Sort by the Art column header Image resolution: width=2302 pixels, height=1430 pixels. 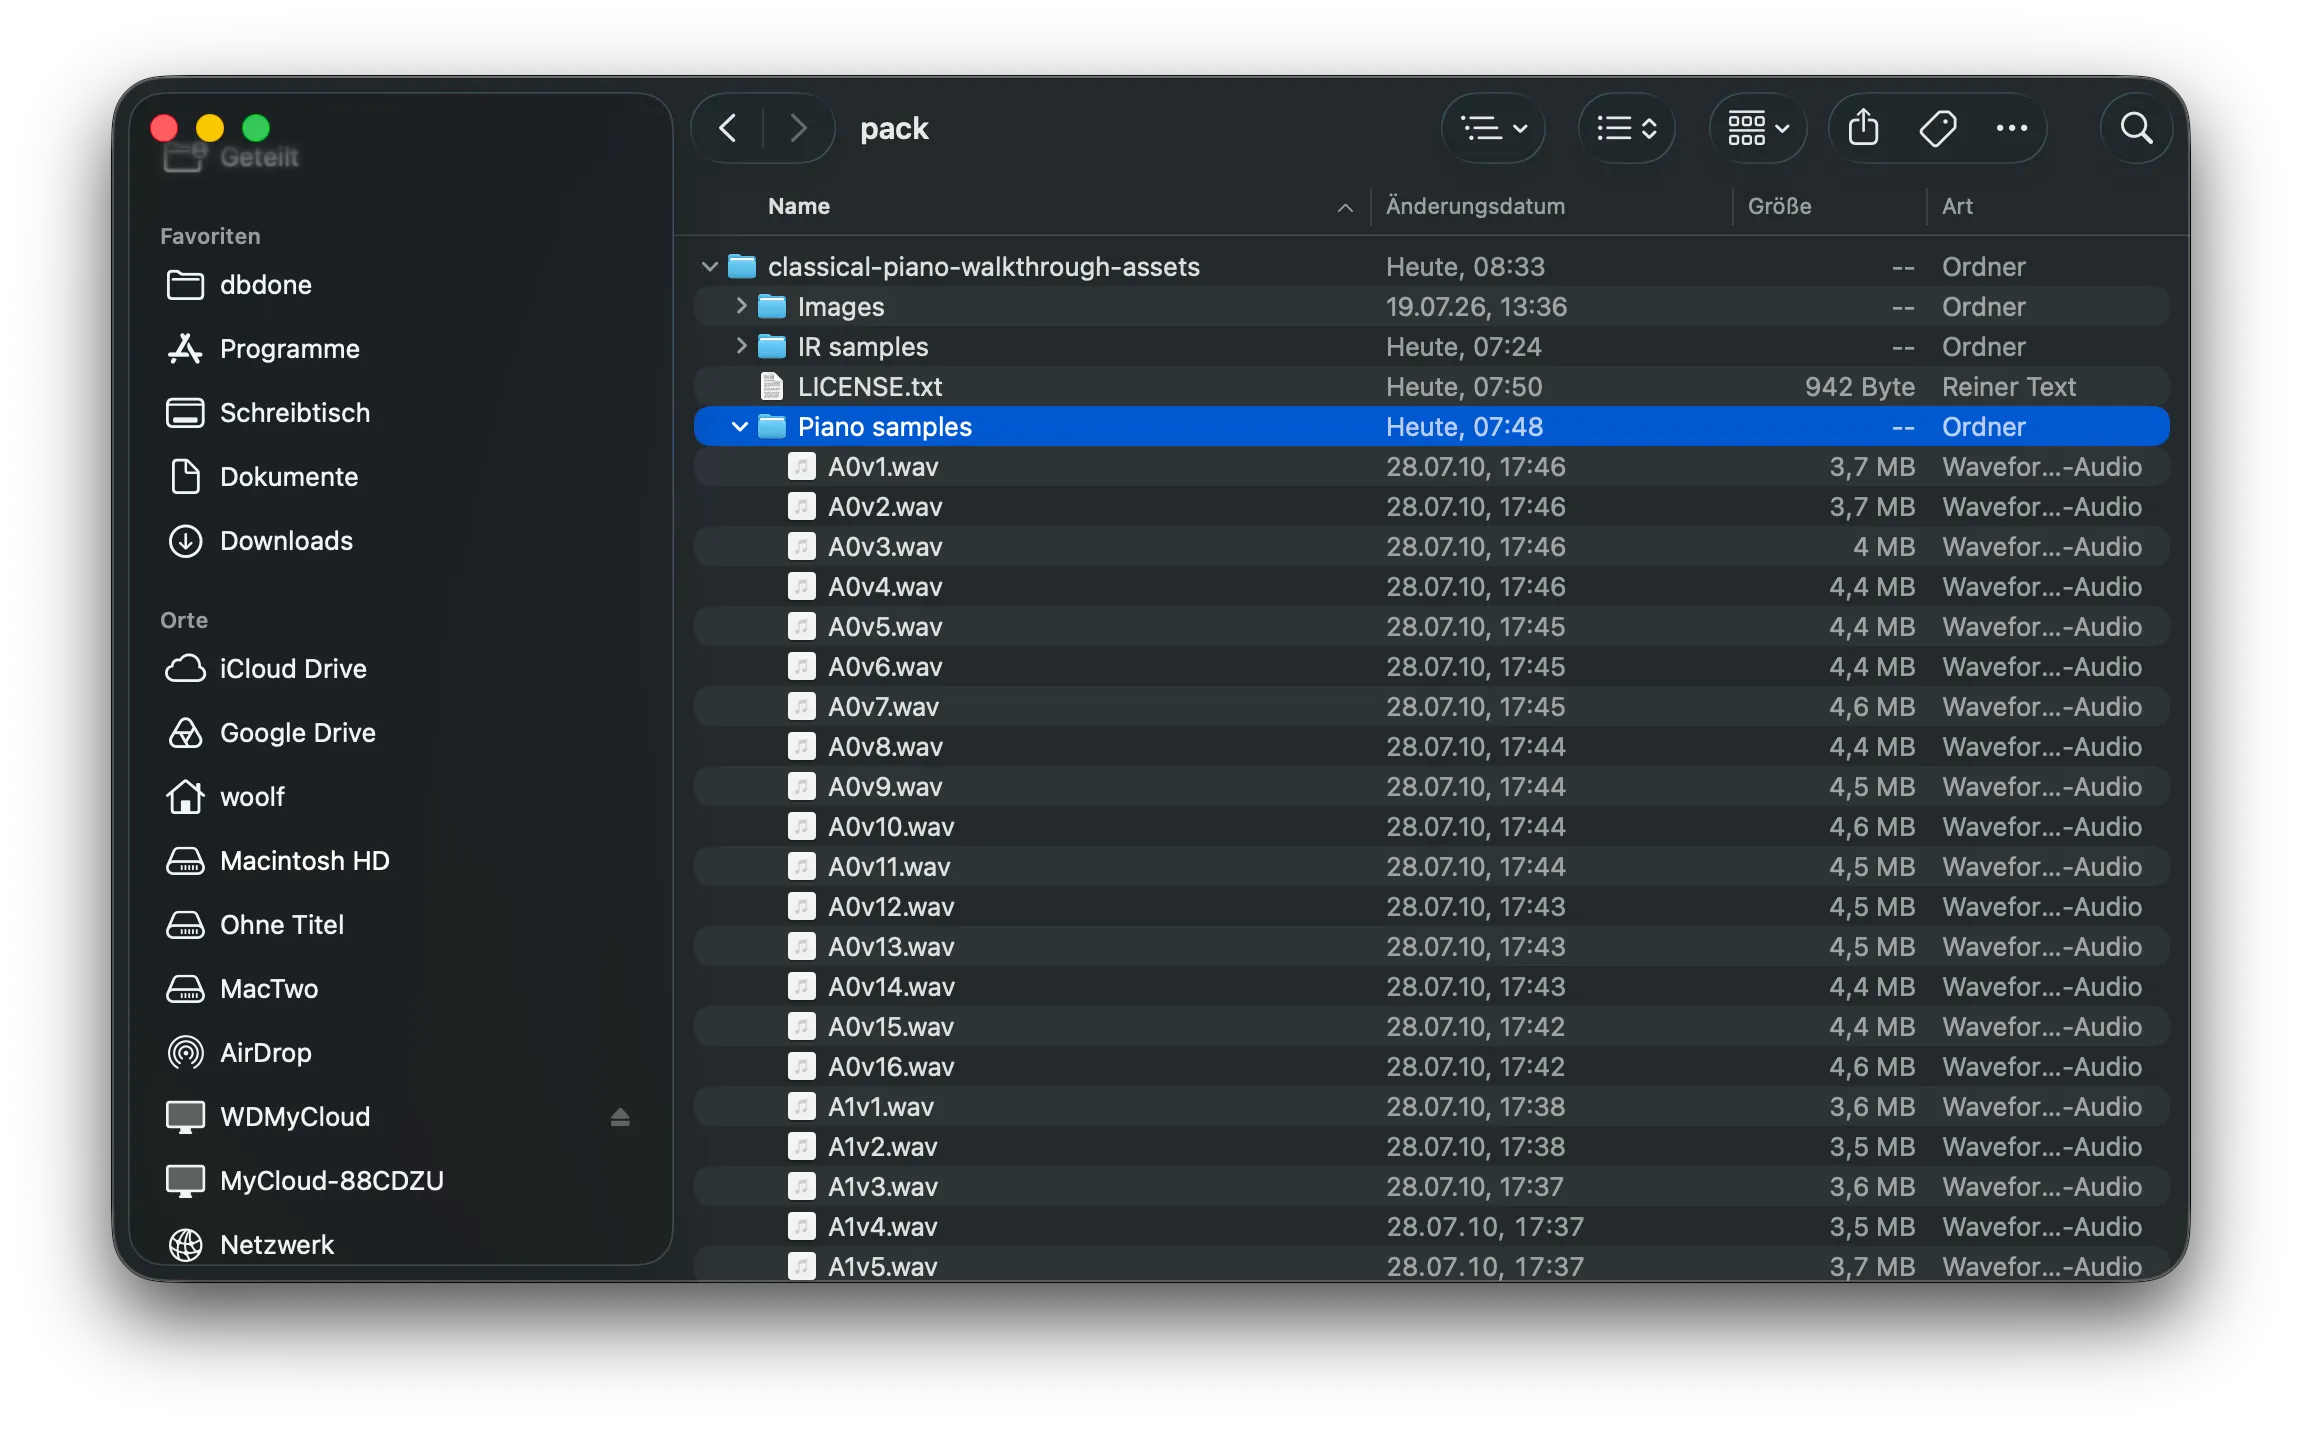(1957, 206)
